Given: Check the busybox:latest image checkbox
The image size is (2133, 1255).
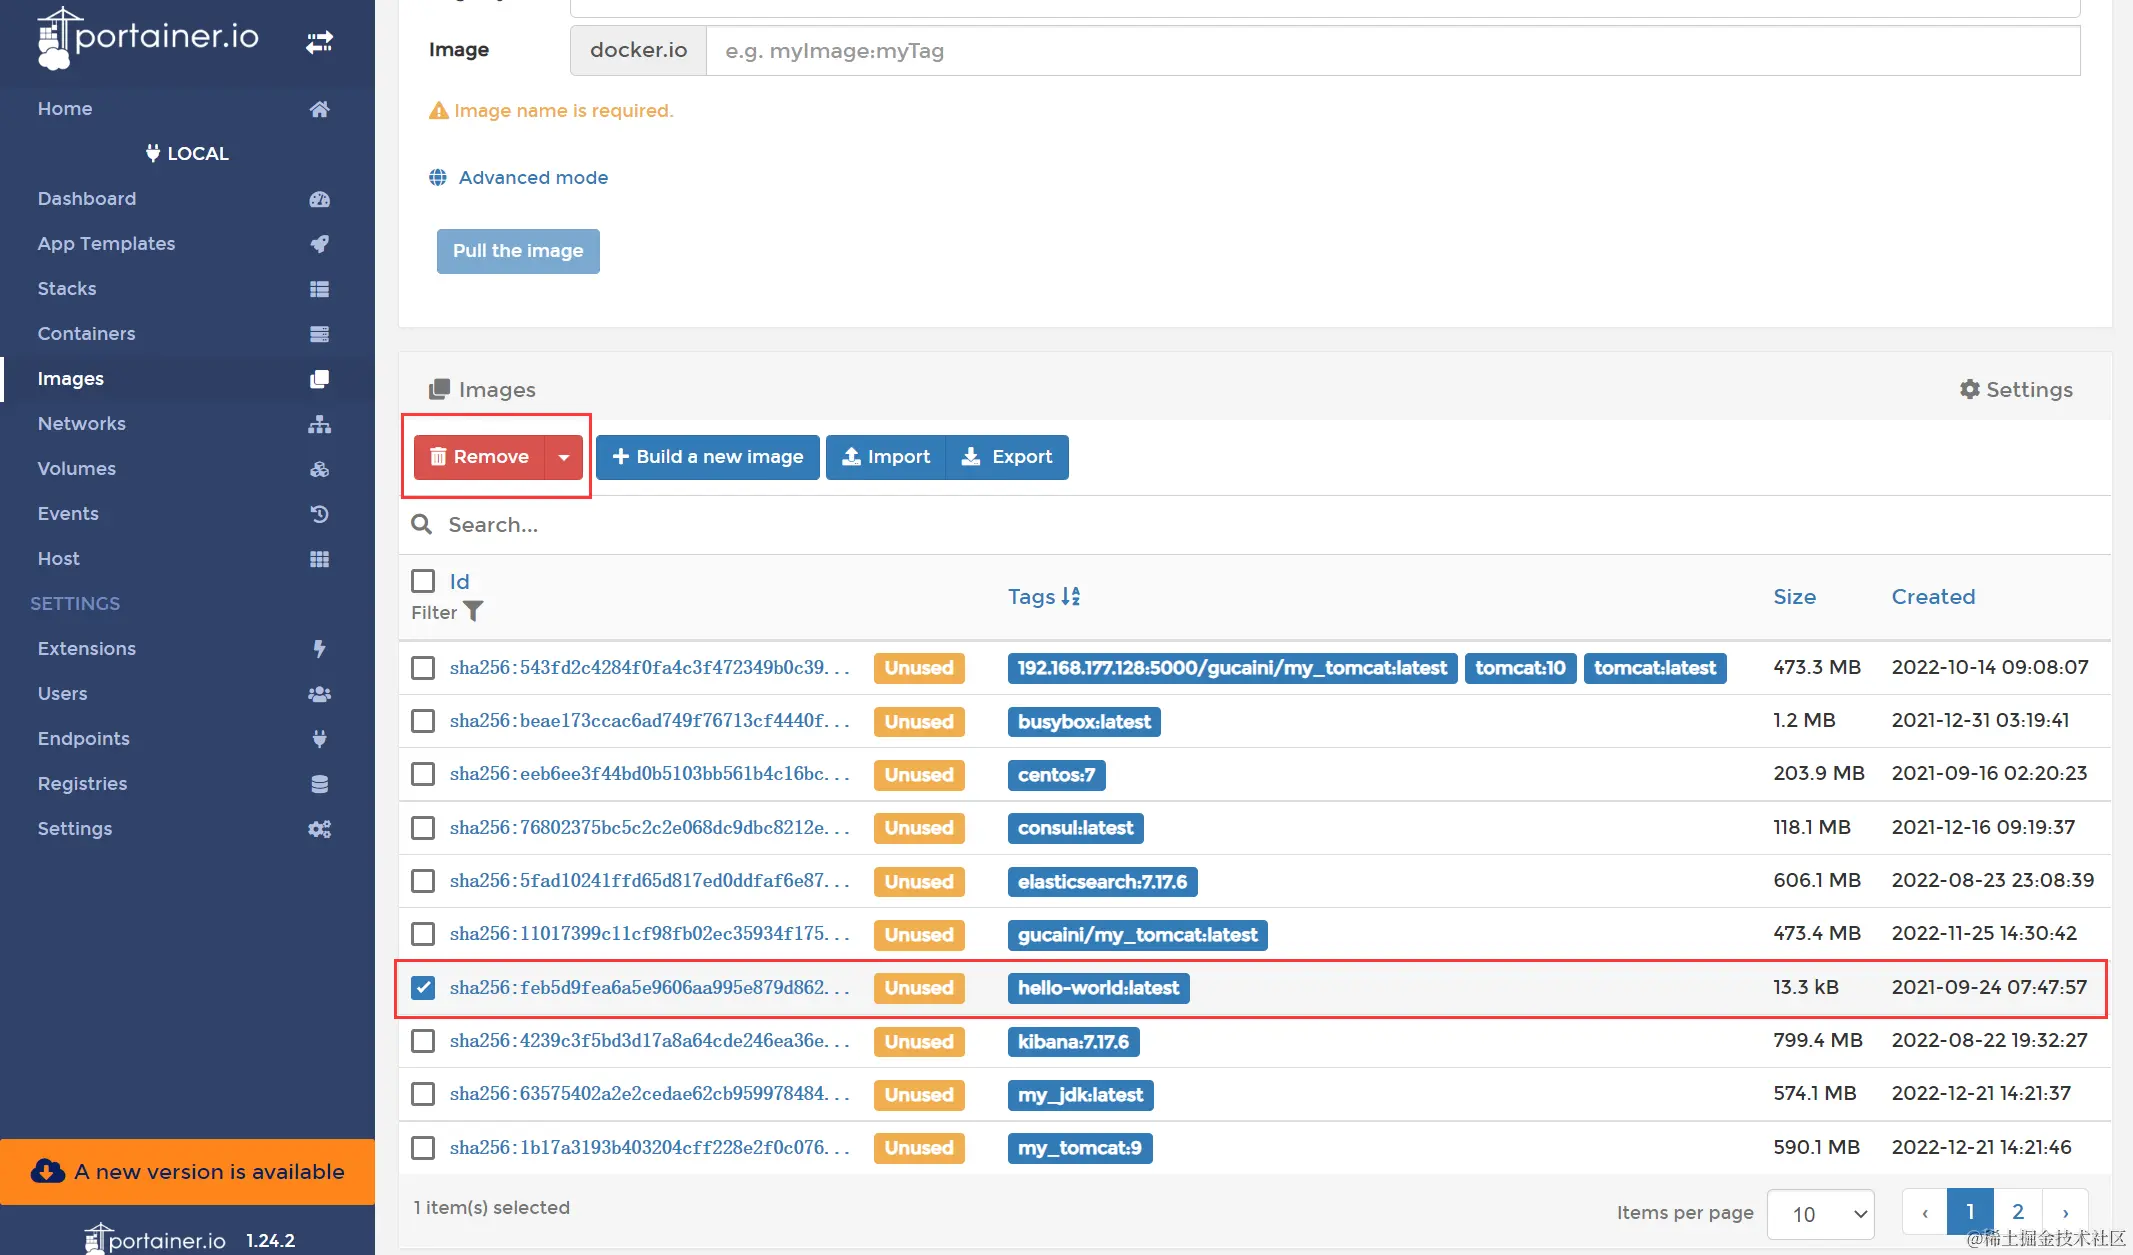Looking at the screenshot, I should tap(423, 721).
